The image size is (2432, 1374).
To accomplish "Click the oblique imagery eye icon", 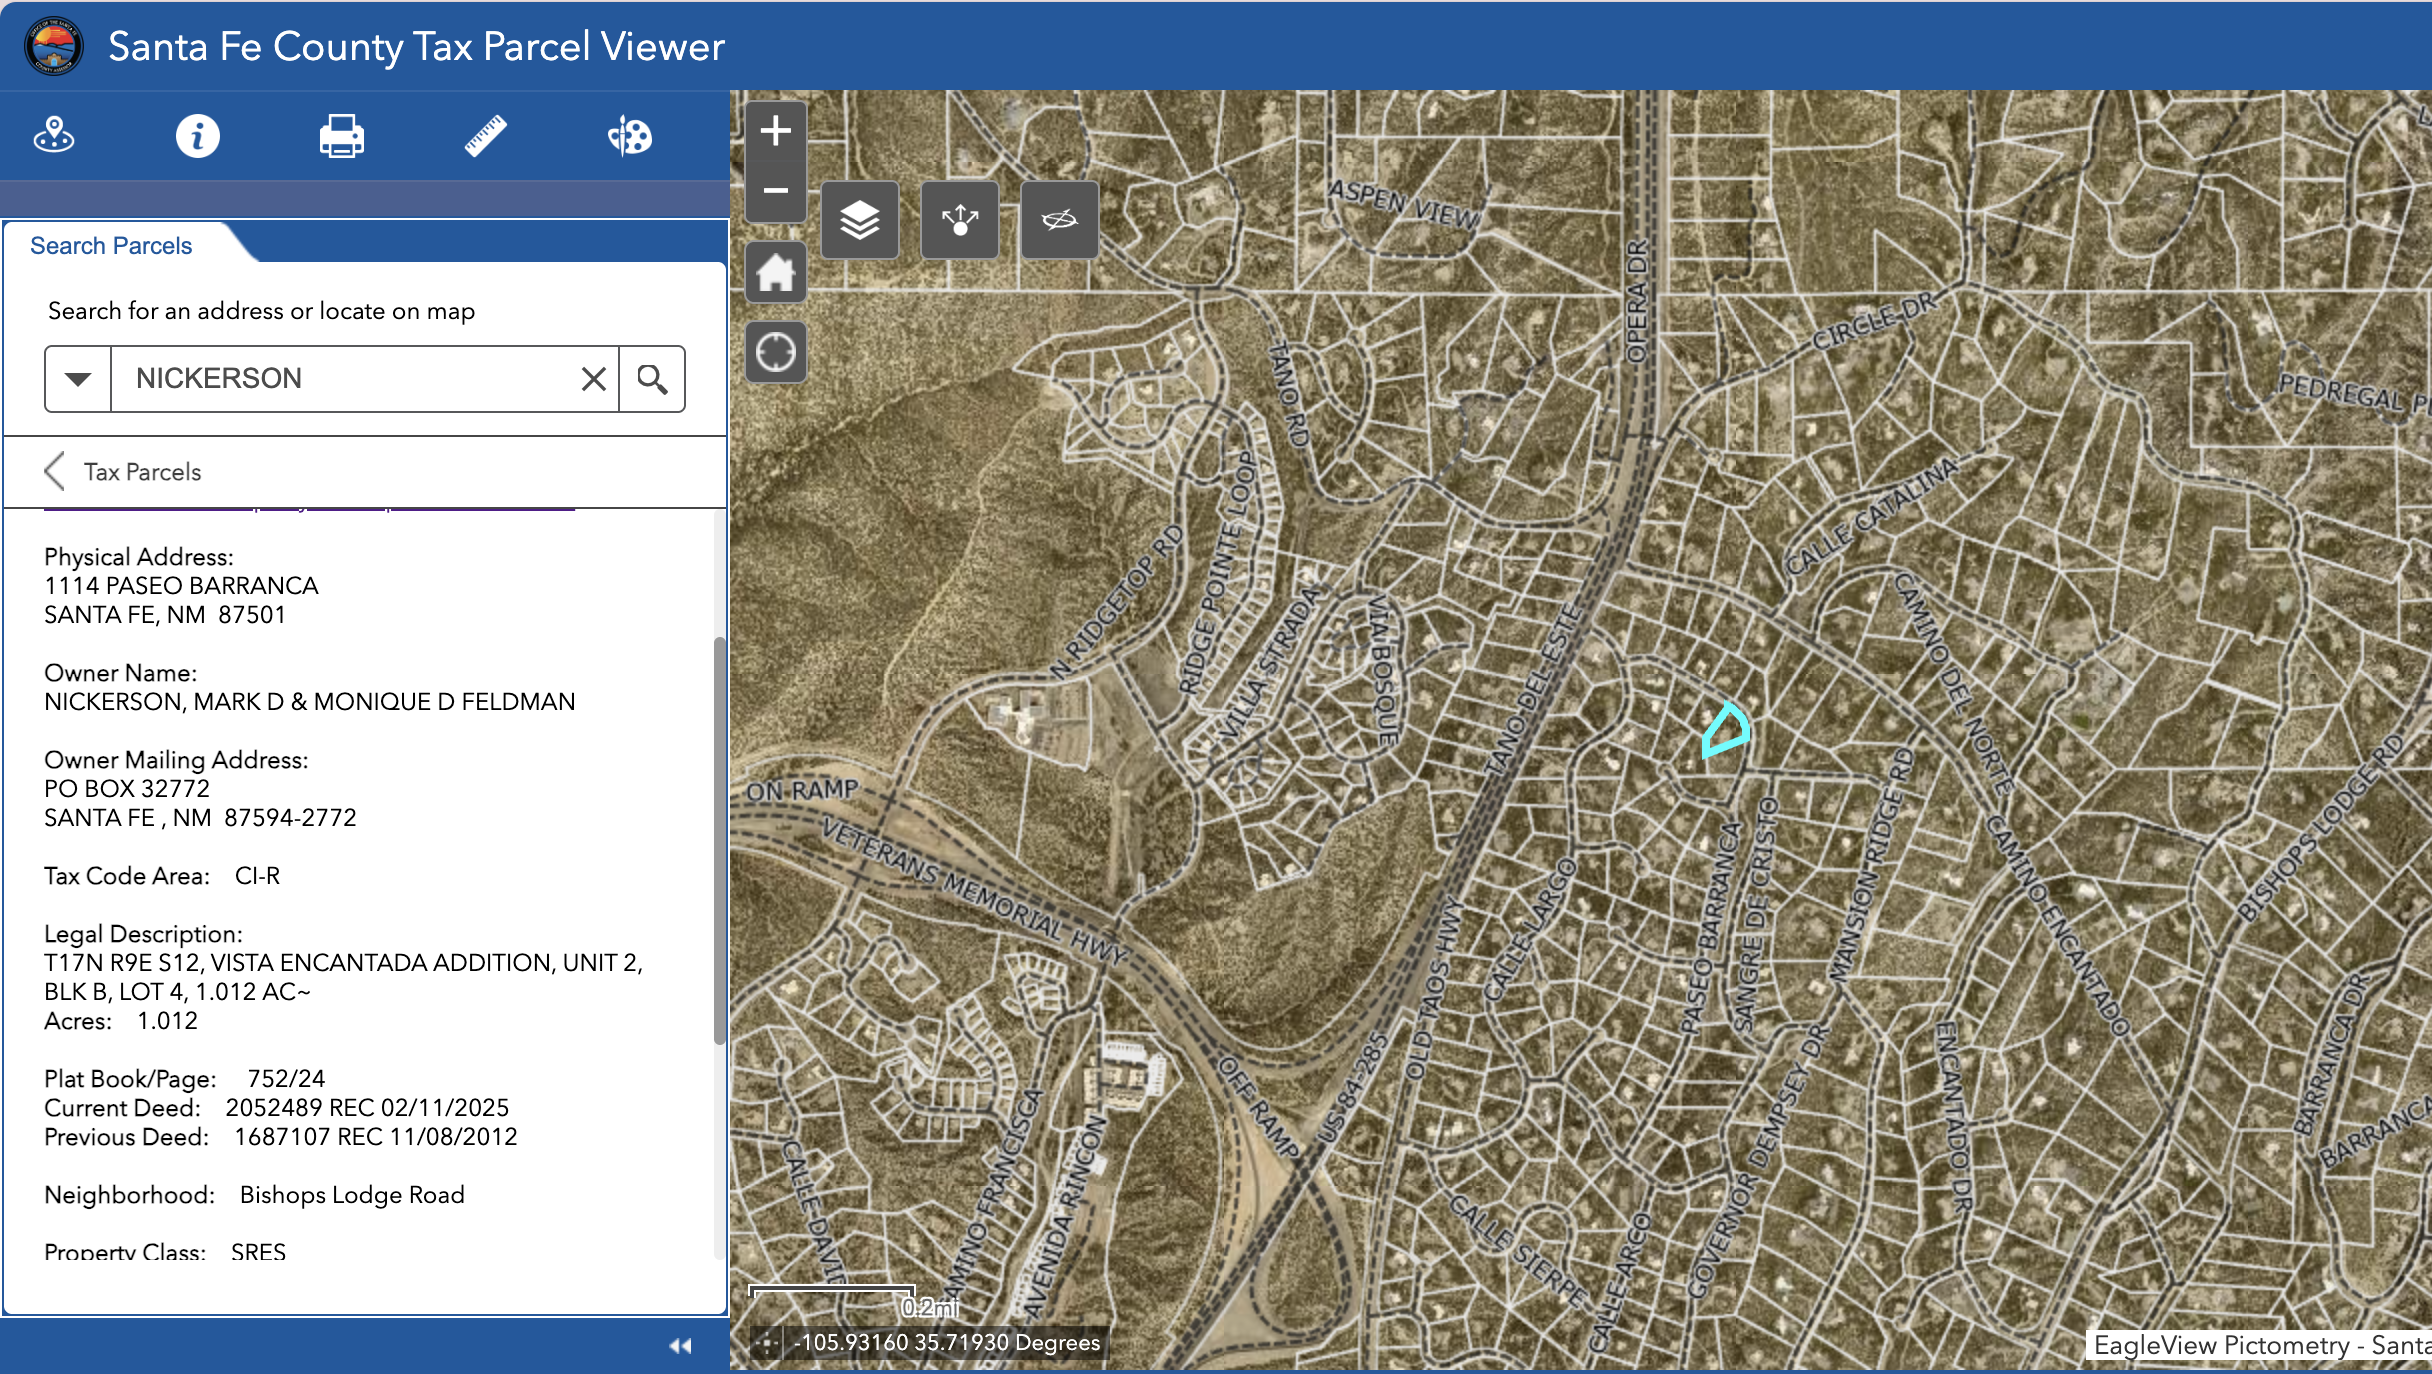I will [x=1060, y=220].
